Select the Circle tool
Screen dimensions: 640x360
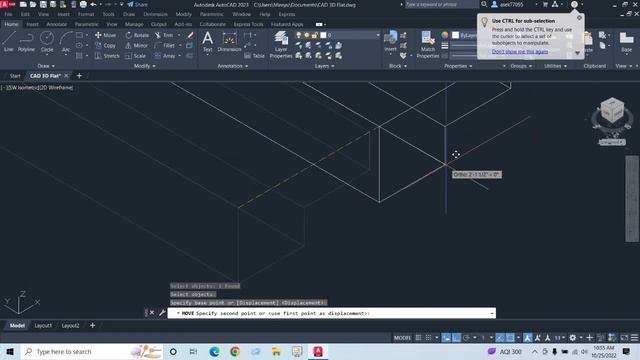pyautogui.click(x=47, y=42)
